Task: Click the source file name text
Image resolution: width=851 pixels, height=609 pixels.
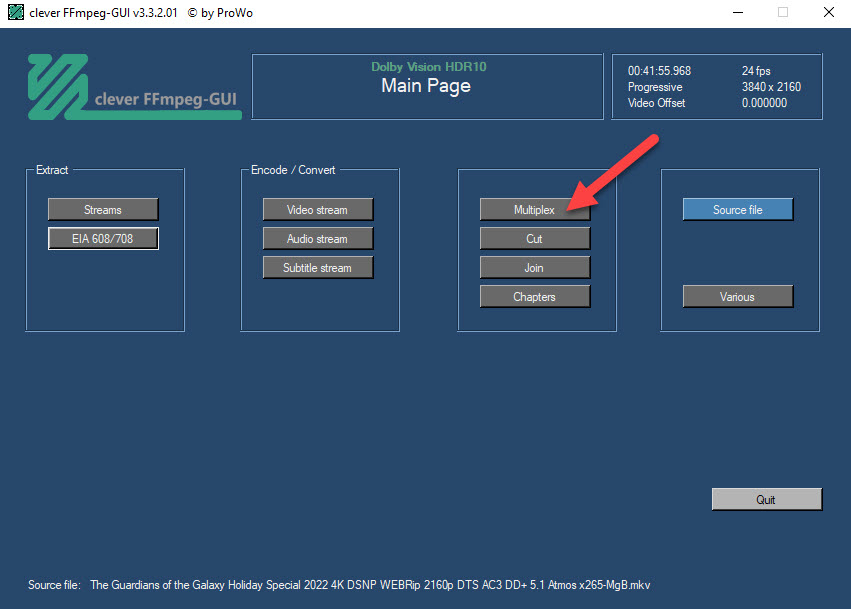Action: (x=370, y=585)
